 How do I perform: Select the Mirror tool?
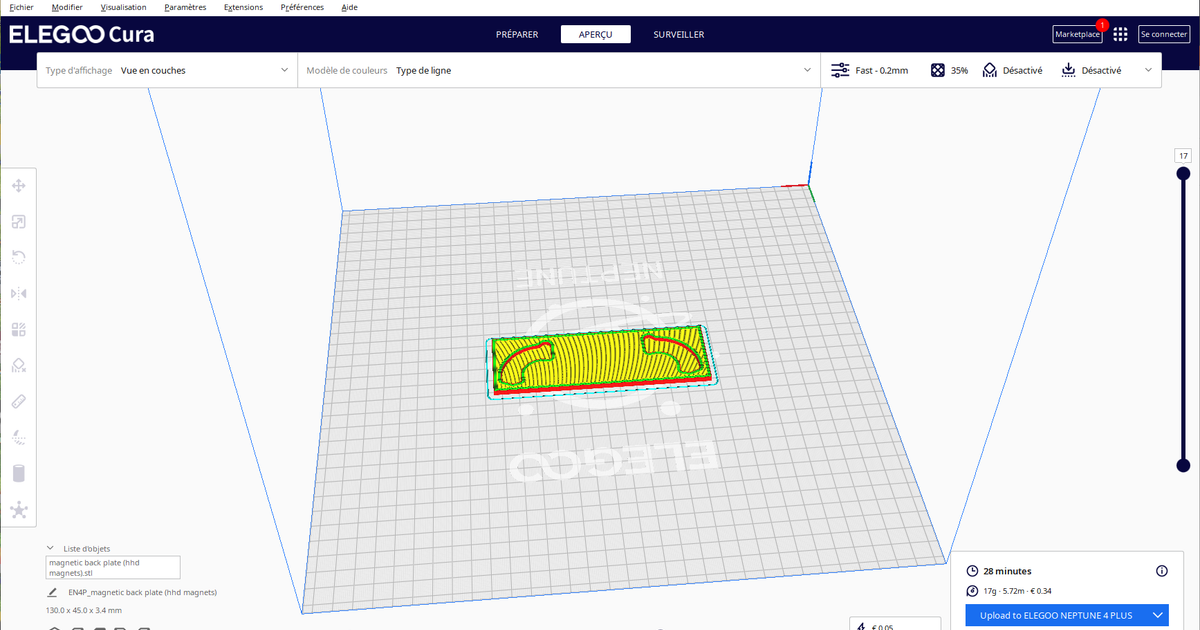click(18, 293)
